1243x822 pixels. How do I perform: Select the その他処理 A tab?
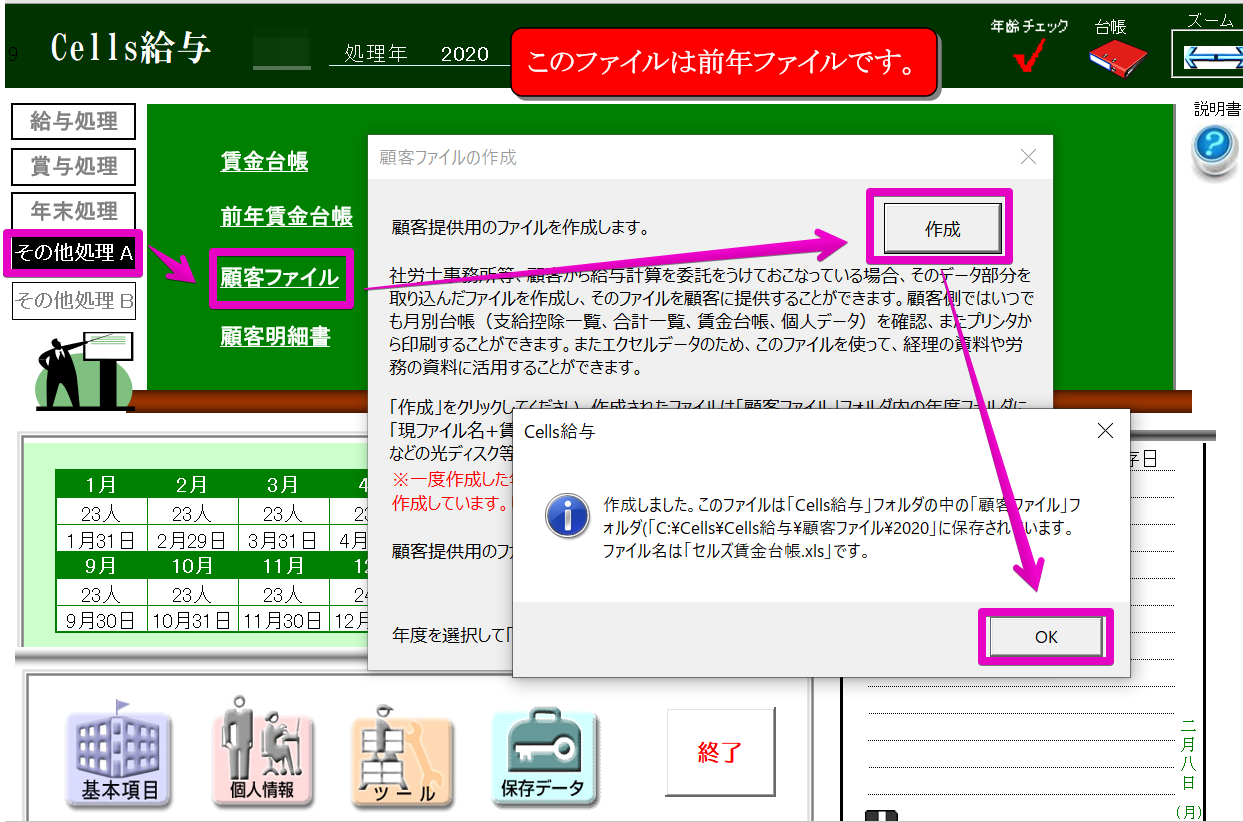[75, 254]
